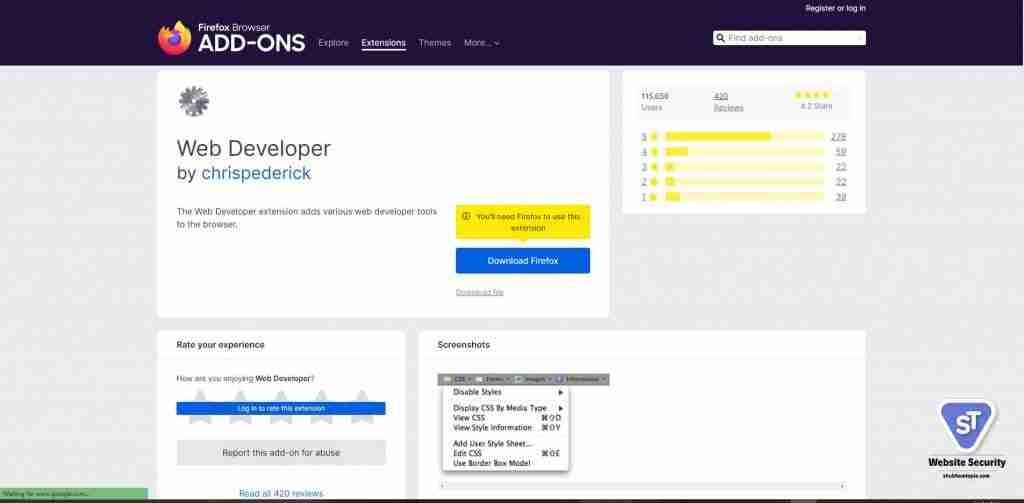Expand the More… dropdown menu

click(481, 42)
